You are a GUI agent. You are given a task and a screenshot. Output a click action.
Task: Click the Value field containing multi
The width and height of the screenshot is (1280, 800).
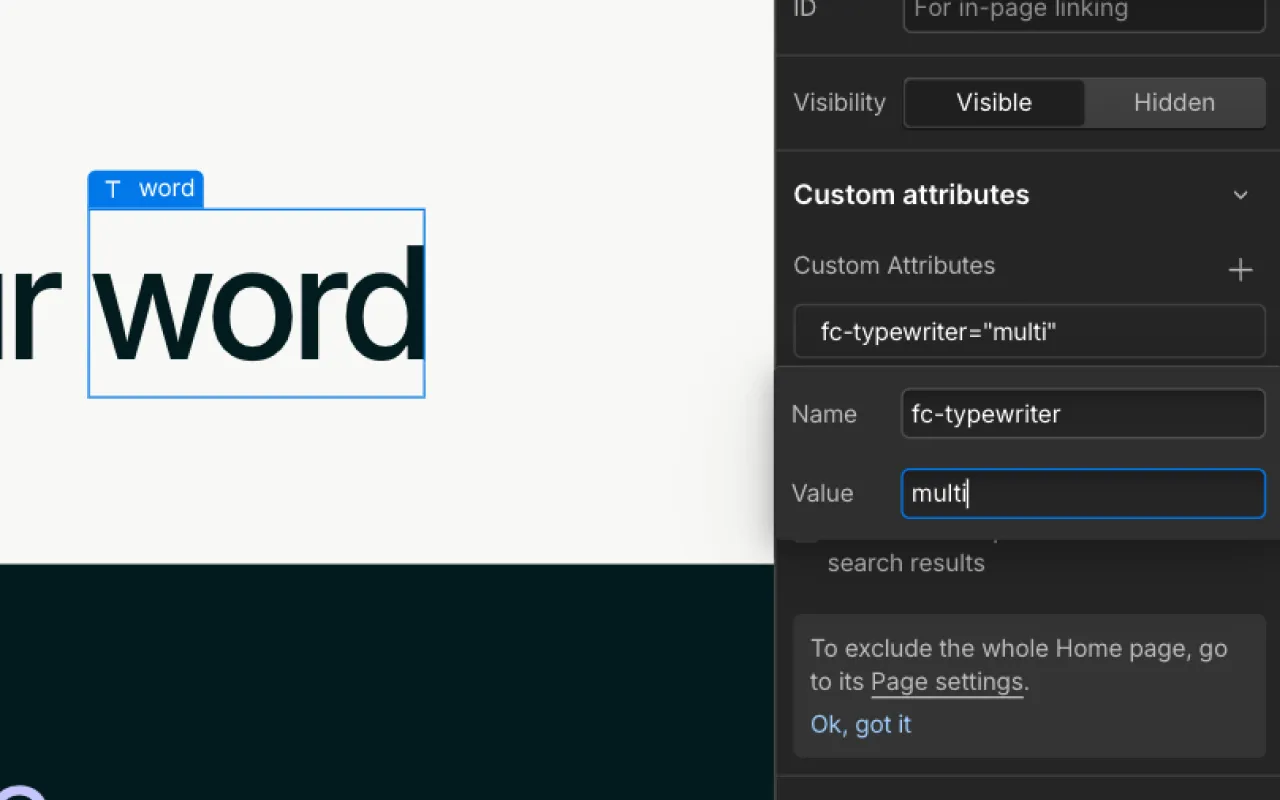coord(1083,493)
